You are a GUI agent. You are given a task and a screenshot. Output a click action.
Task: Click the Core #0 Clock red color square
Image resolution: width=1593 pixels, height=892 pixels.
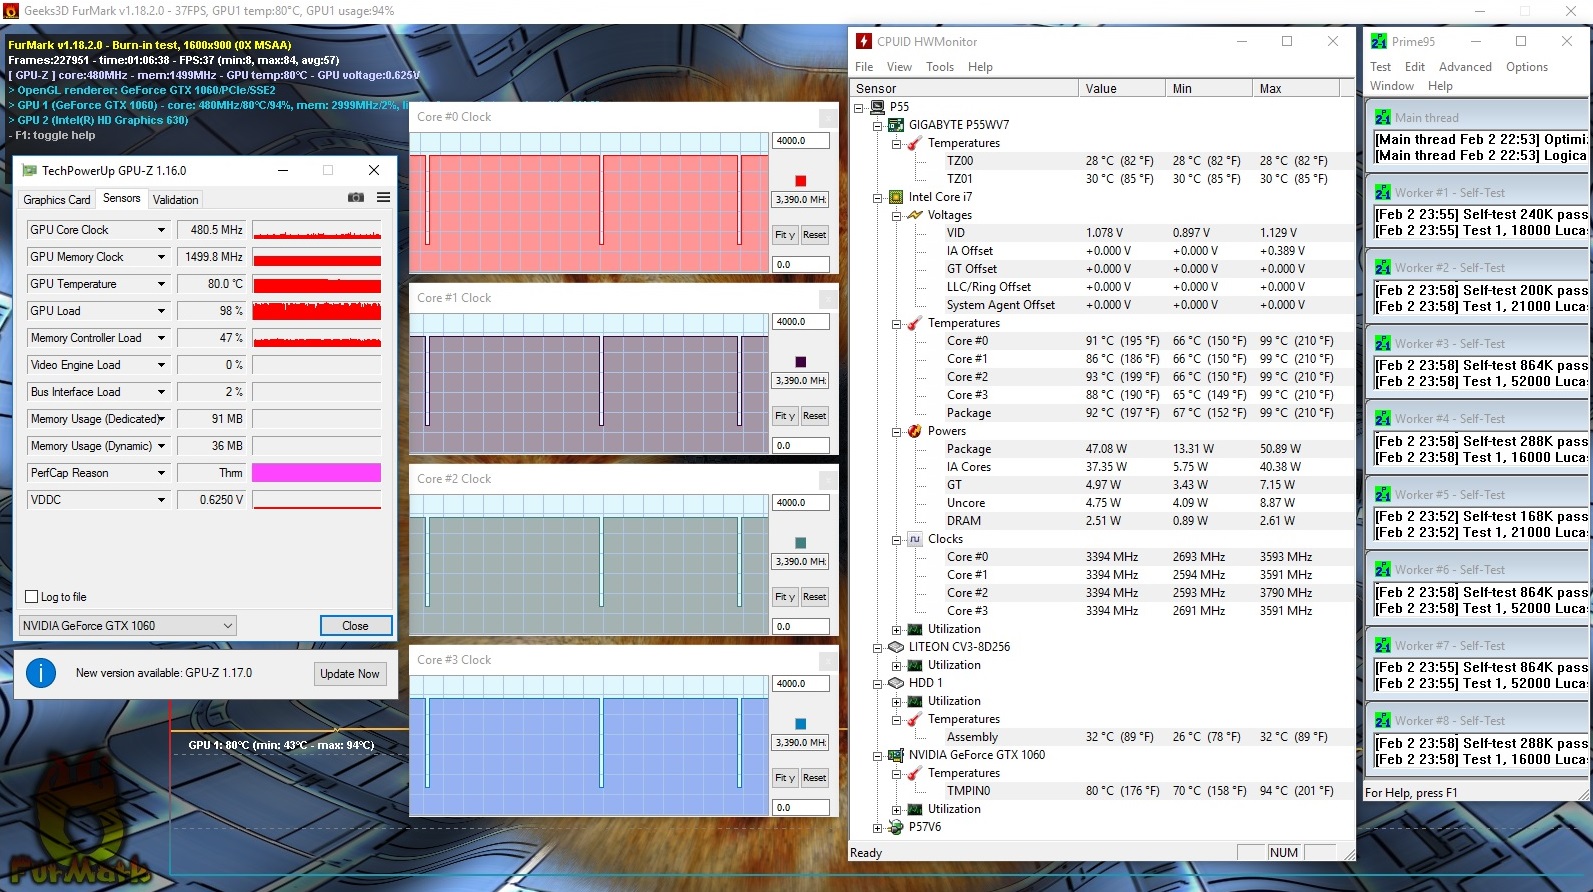pyautogui.click(x=800, y=181)
